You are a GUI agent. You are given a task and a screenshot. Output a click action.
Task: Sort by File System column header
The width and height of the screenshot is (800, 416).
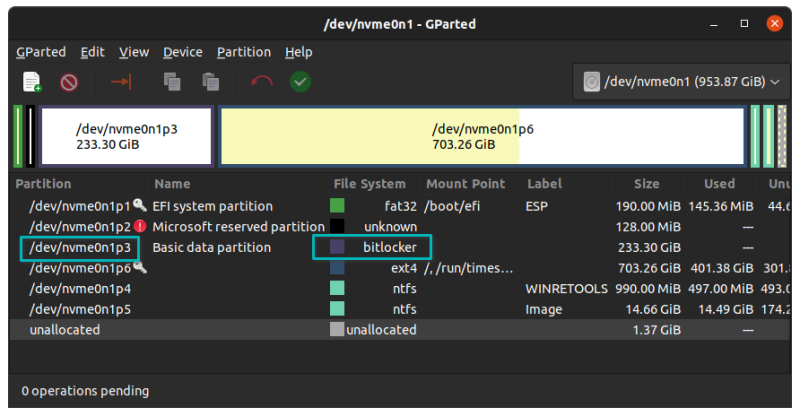click(369, 184)
